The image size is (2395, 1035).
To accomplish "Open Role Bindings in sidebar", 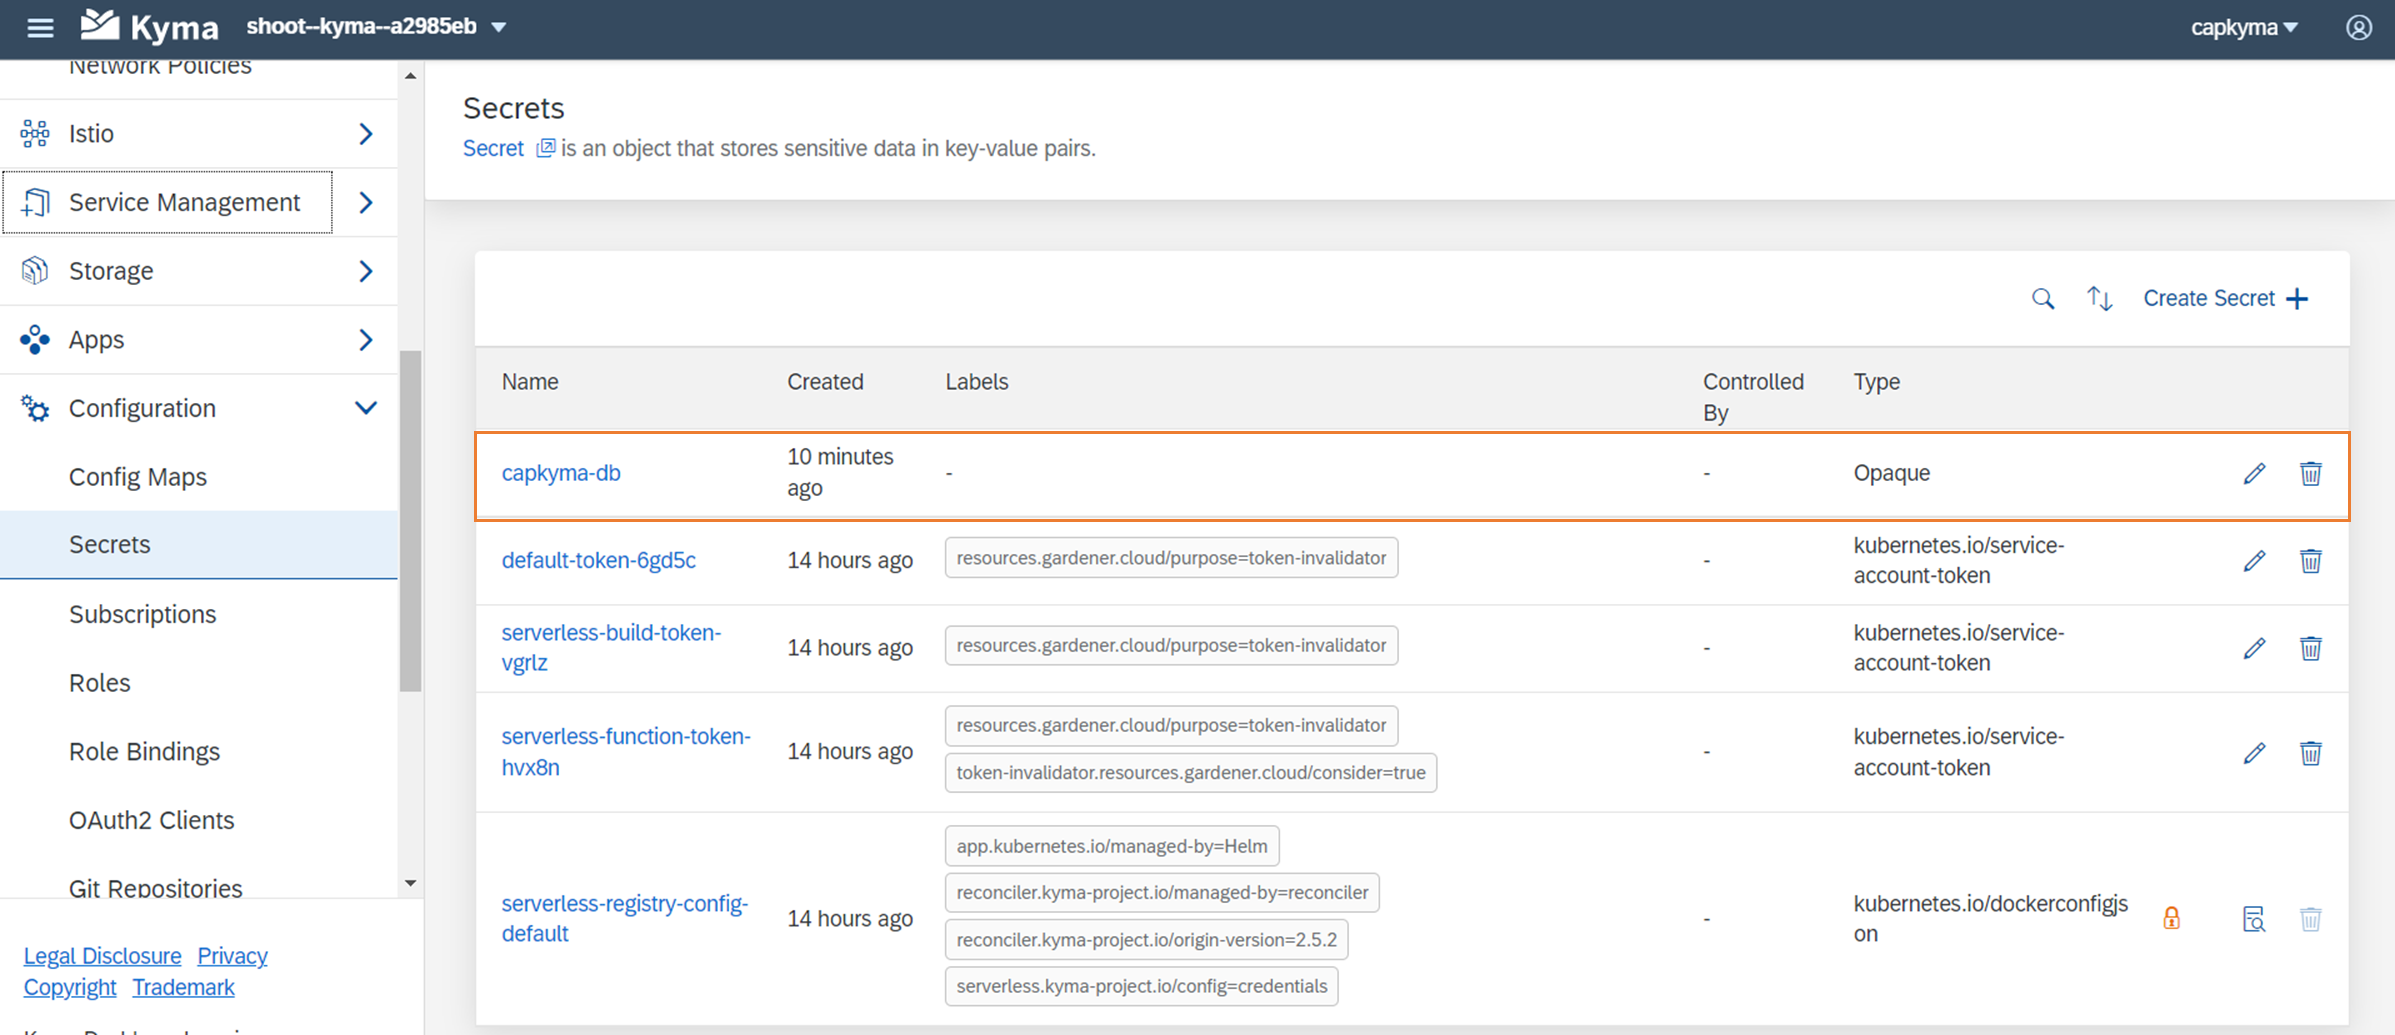I will [x=144, y=751].
